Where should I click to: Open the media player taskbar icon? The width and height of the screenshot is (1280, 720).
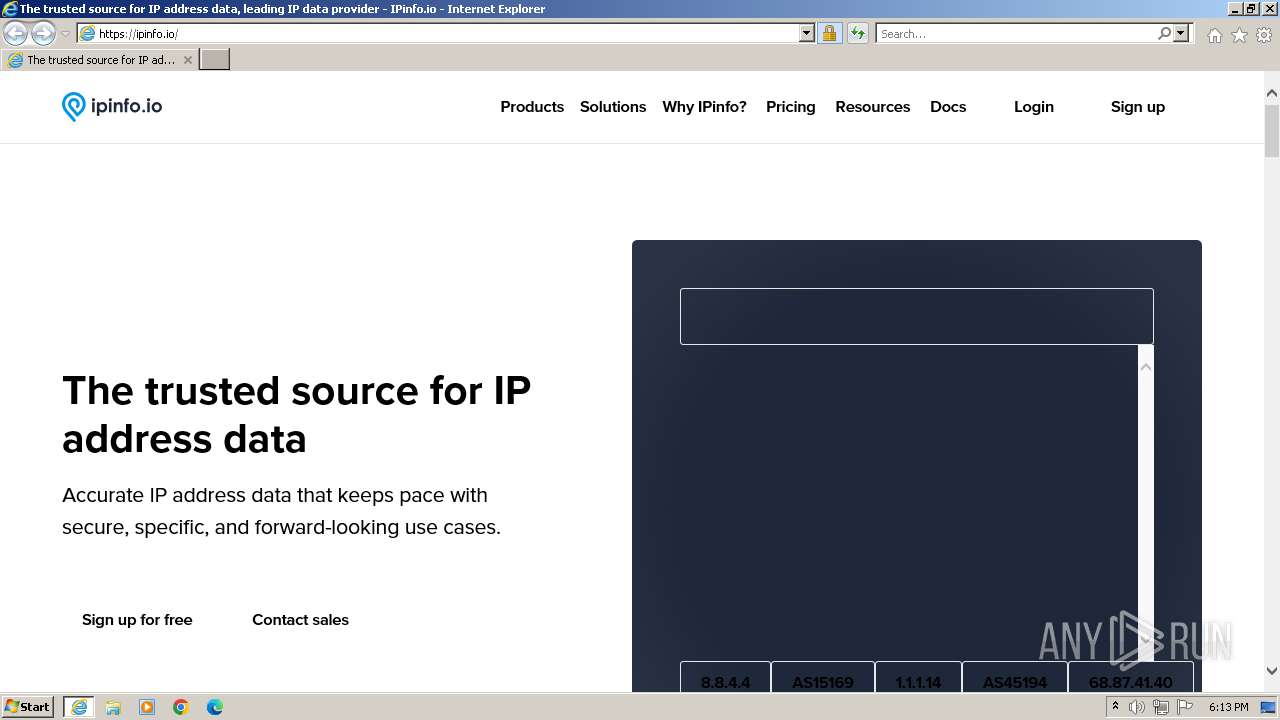pyautogui.click(x=147, y=707)
